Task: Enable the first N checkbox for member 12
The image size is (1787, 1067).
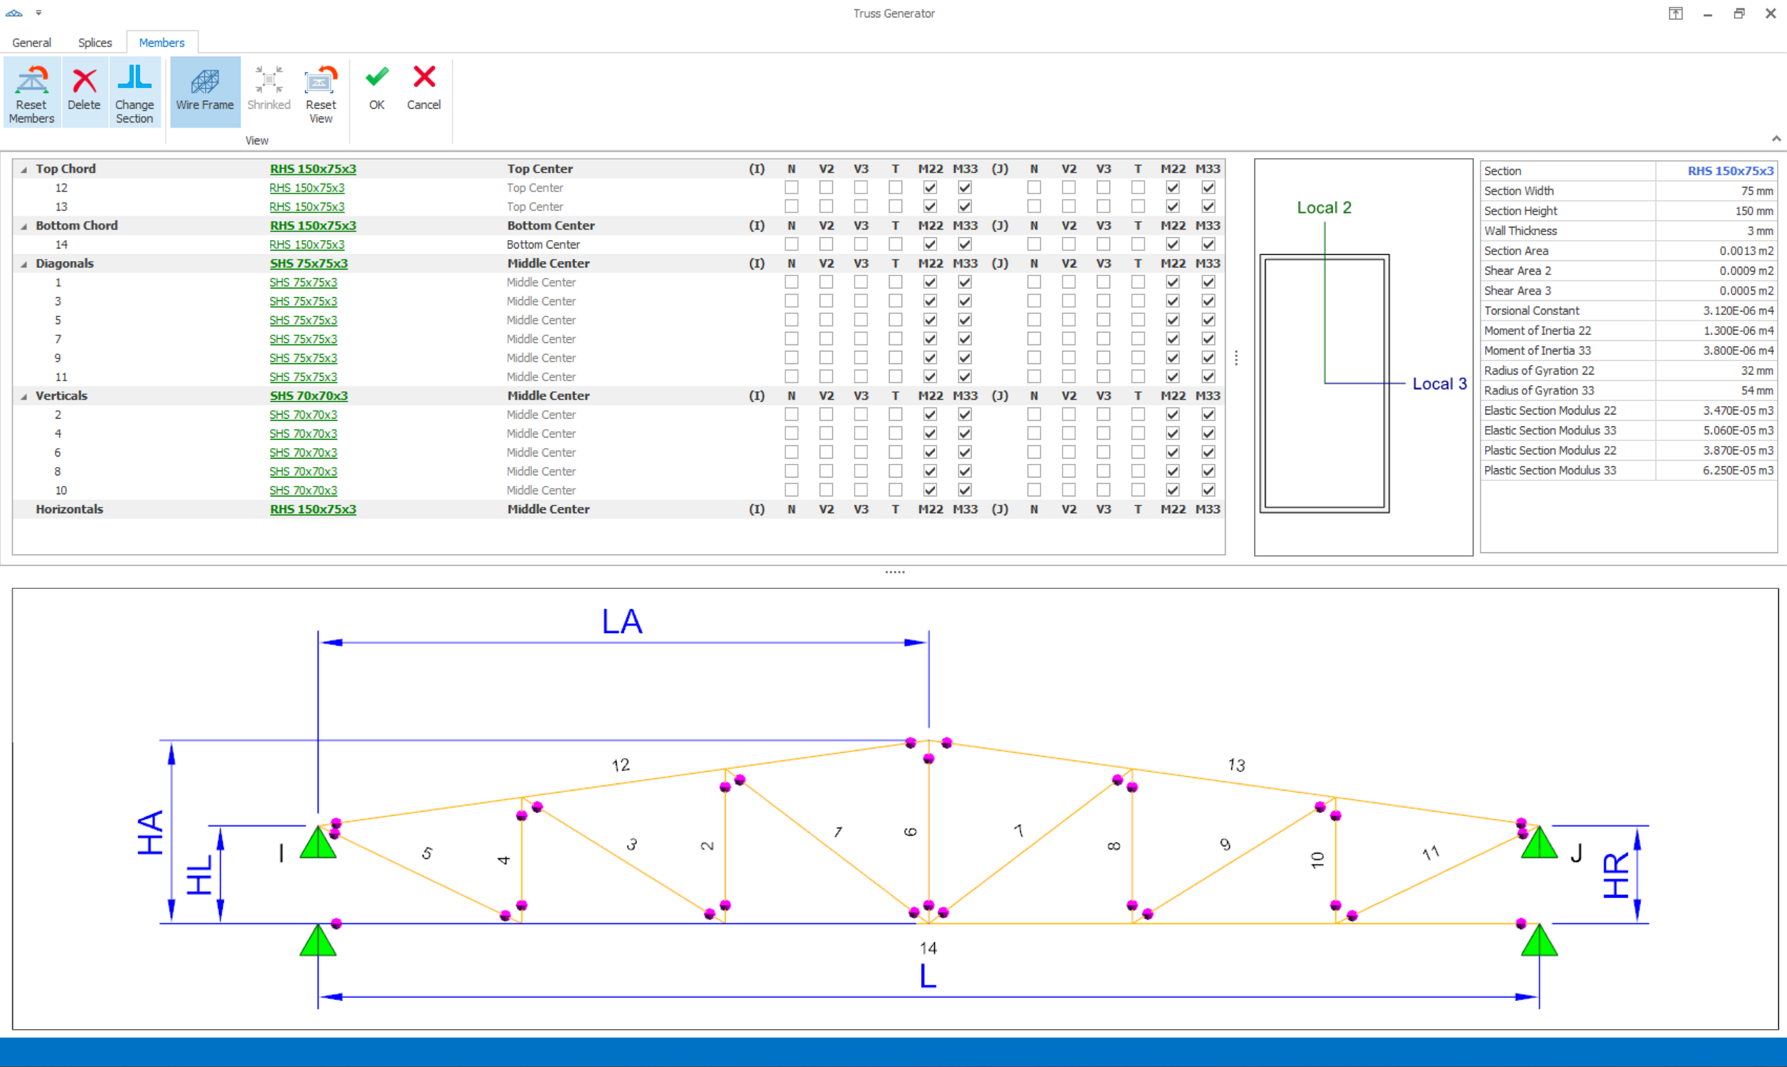Action: 791,188
